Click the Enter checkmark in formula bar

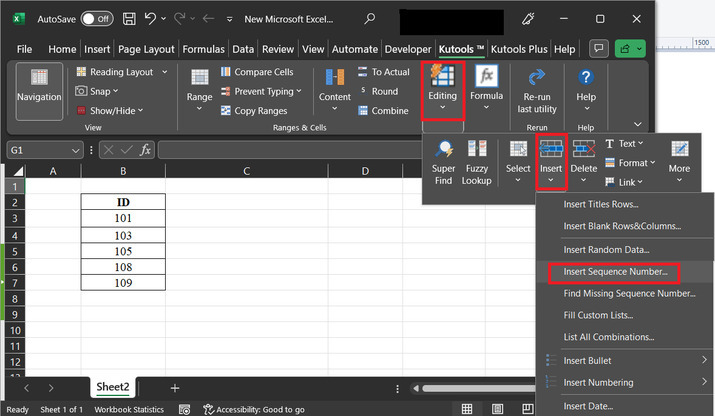[126, 150]
